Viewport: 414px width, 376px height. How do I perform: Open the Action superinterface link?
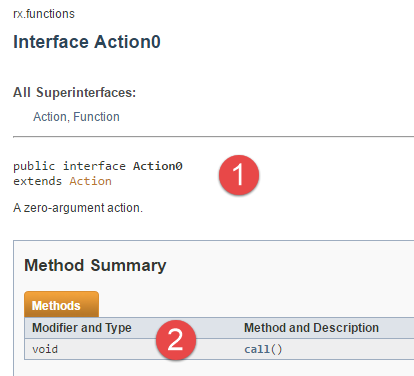click(50, 117)
